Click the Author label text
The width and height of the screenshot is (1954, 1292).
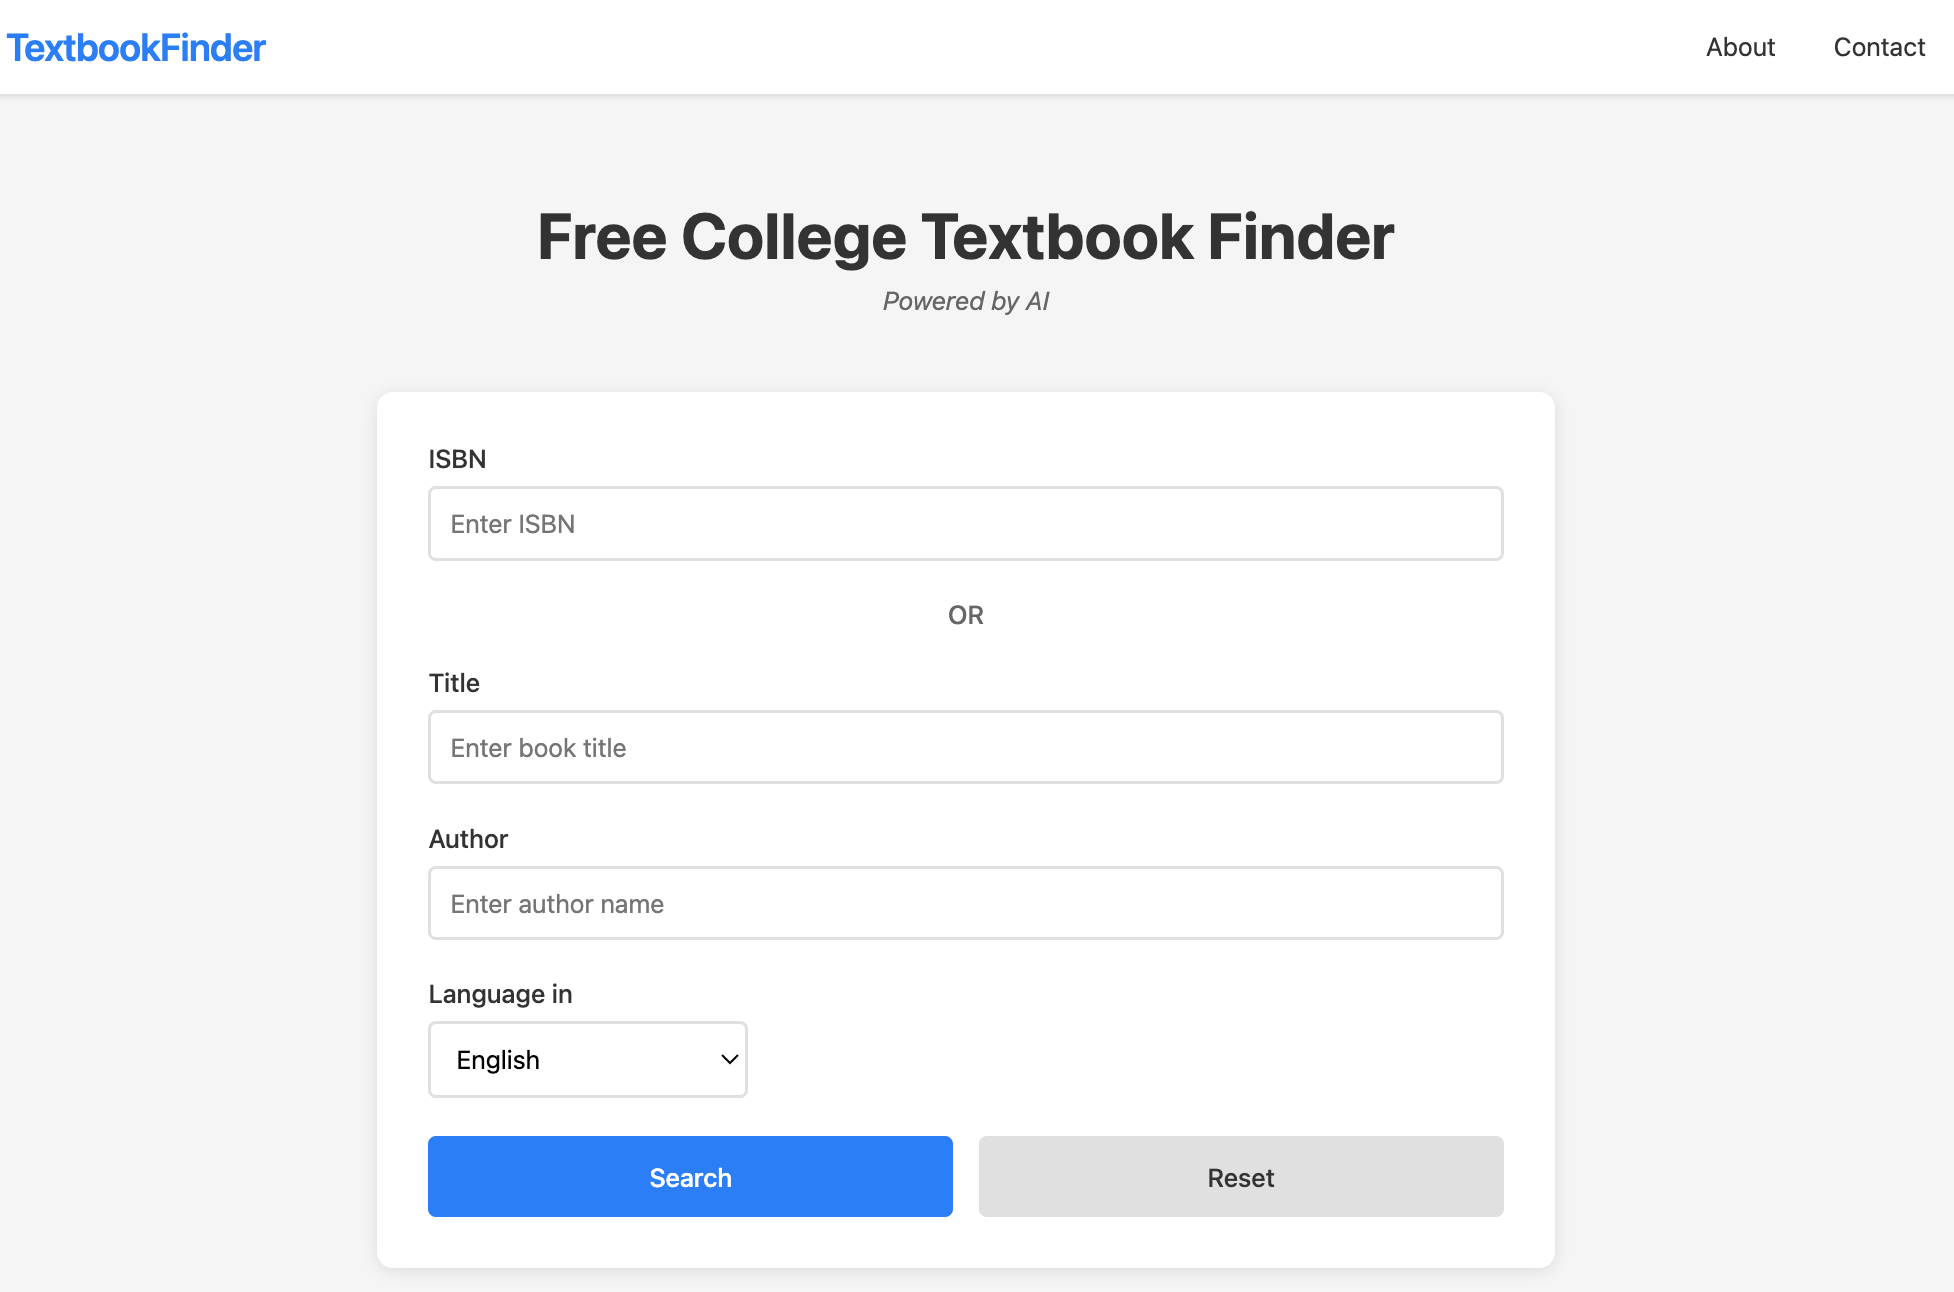(x=468, y=839)
